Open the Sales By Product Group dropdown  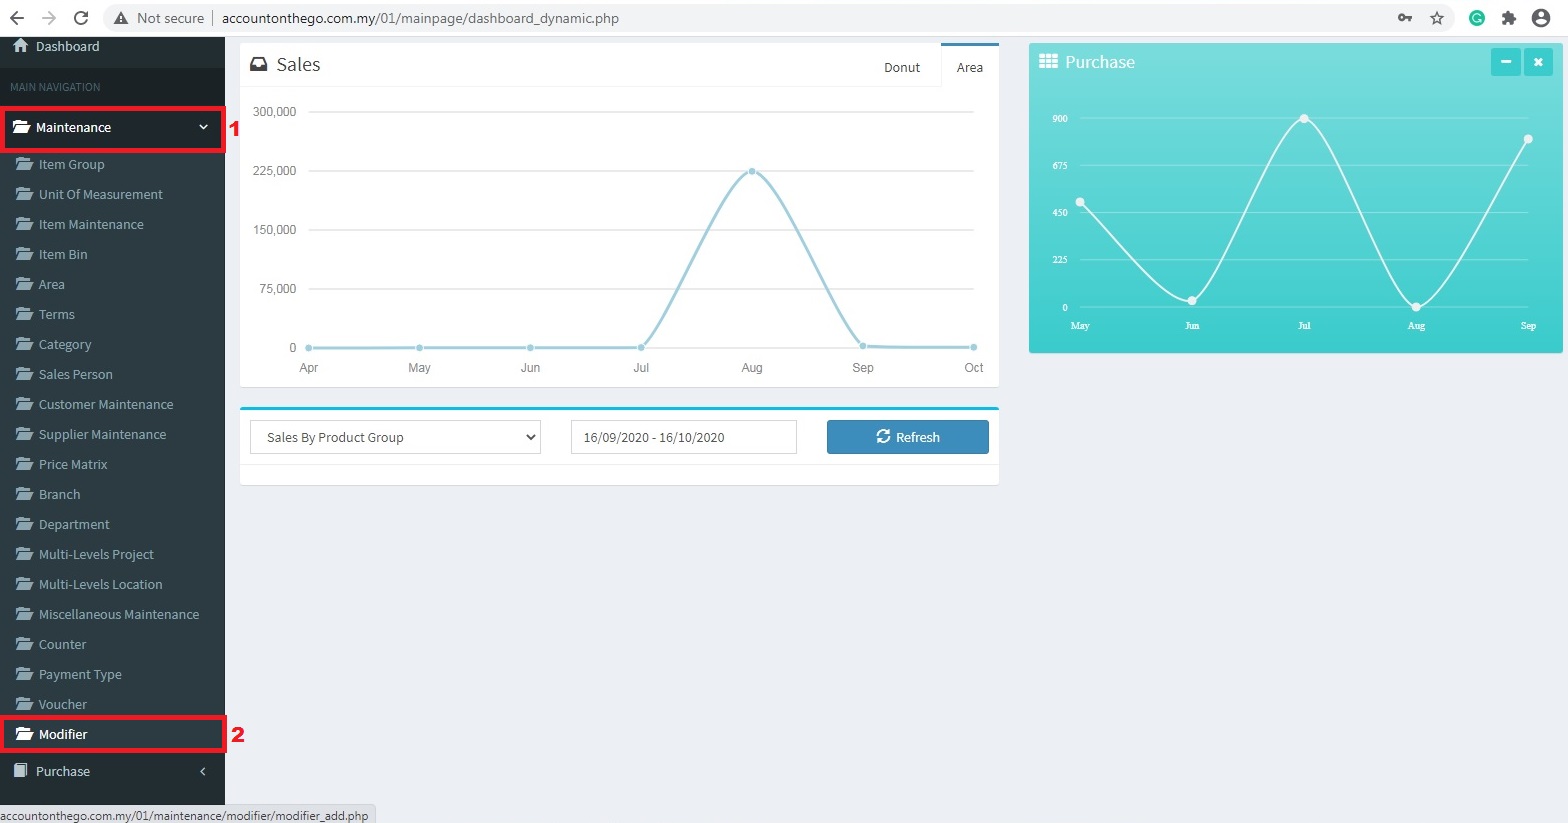[x=395, y=437]
